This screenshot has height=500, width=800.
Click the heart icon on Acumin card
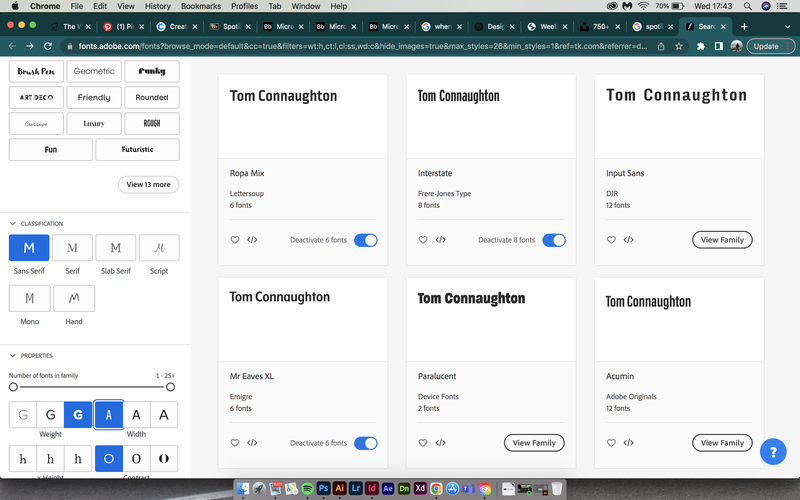[611, 443]
